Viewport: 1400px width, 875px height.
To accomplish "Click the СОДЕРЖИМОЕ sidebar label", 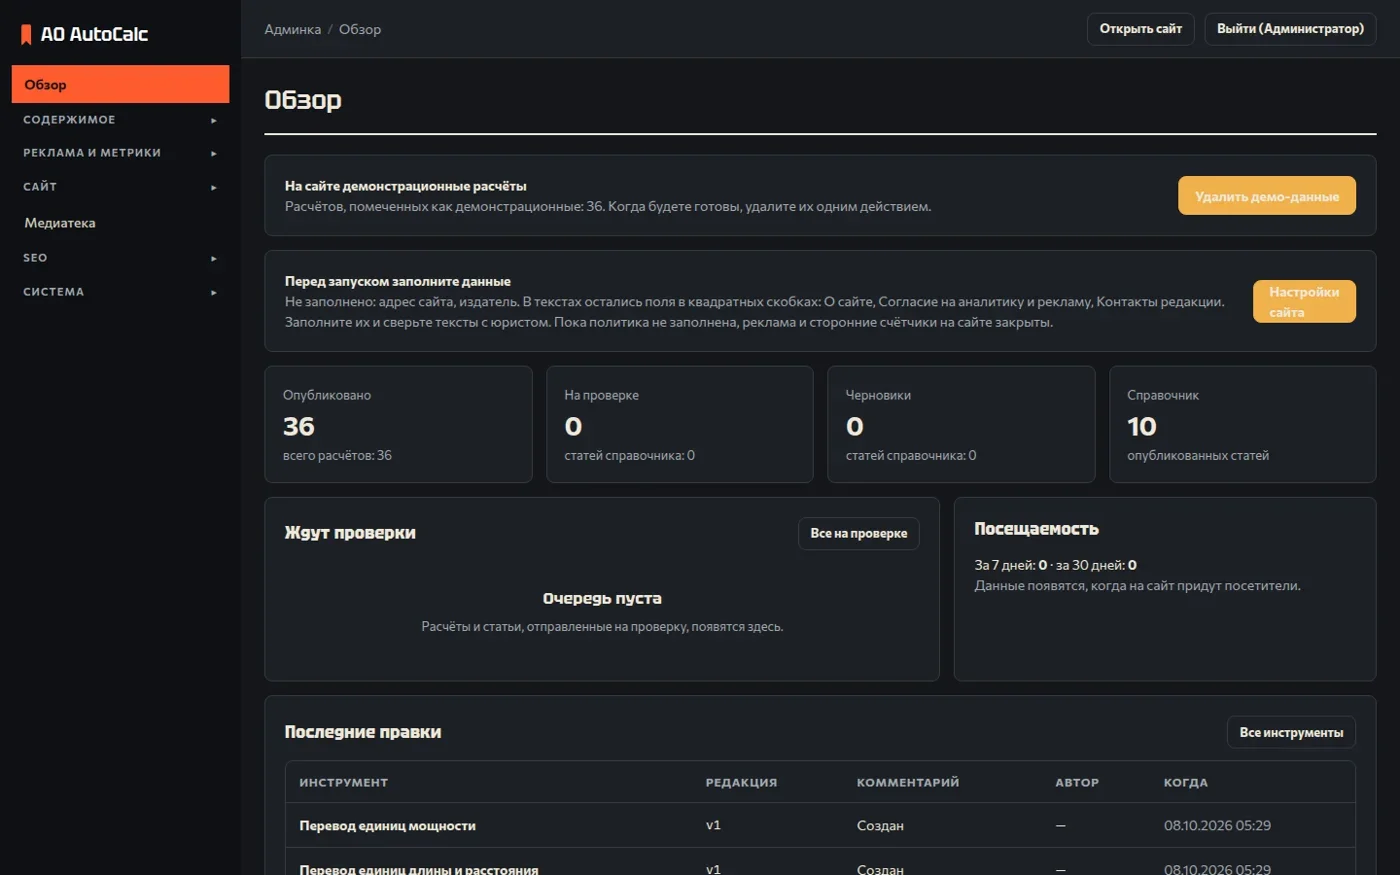I will click(69, 120).
